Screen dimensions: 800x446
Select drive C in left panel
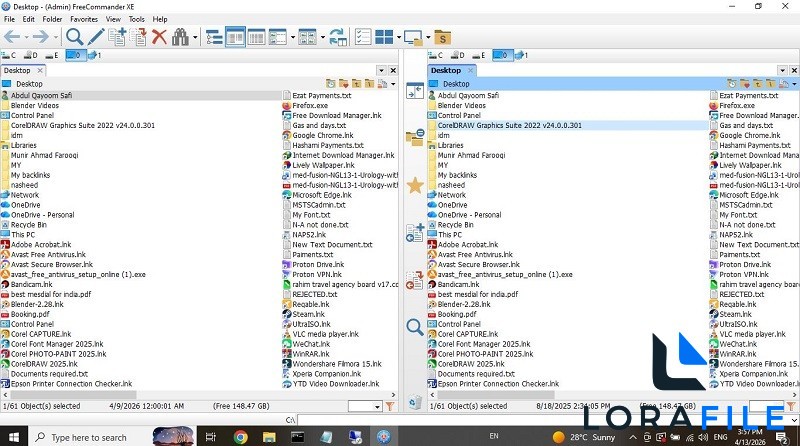point(9,55)
